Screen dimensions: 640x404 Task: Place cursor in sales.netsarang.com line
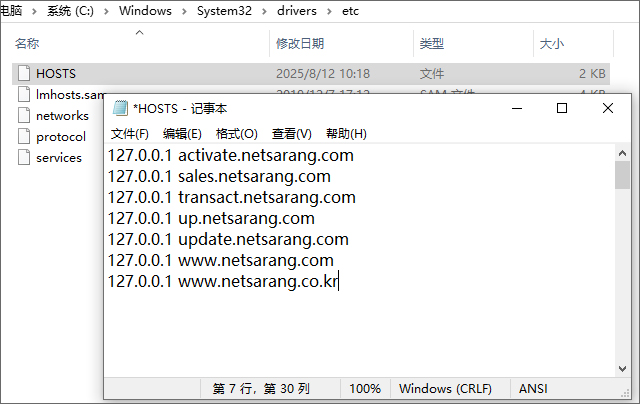click(219, 176)
